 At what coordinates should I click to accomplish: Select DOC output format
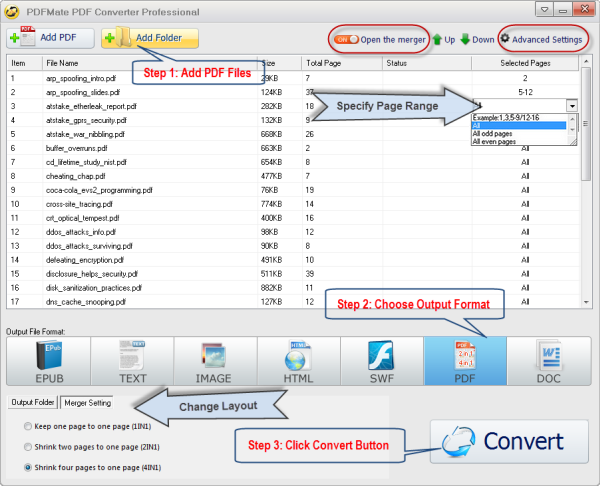pos(549,361)
